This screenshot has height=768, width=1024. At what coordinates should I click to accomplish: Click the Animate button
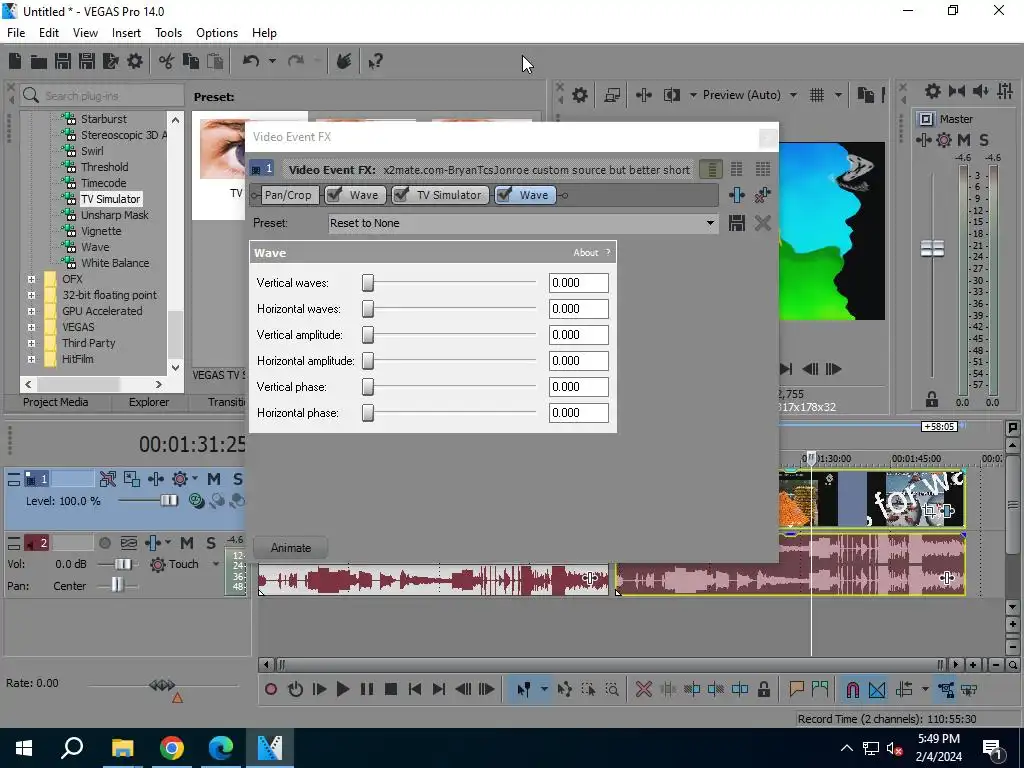(291, 548)
